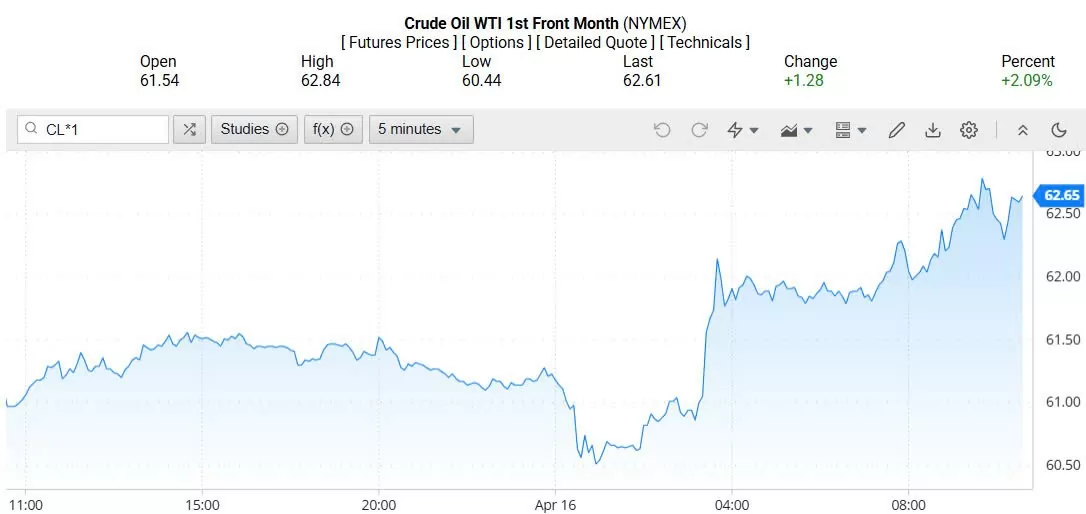View the Technicals link

pyautogui.click(x=705, y=43)
